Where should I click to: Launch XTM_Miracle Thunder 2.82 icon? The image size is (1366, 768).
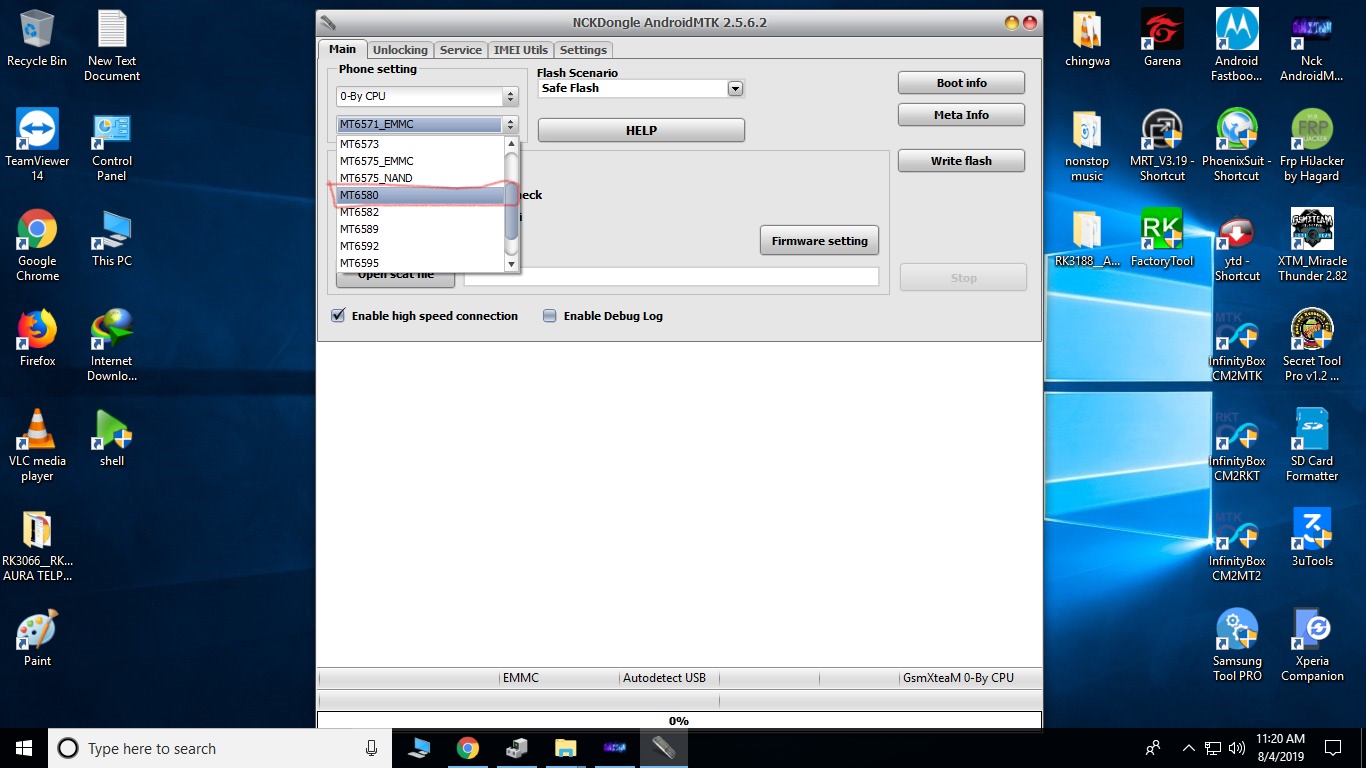[x=1312, y=245]
